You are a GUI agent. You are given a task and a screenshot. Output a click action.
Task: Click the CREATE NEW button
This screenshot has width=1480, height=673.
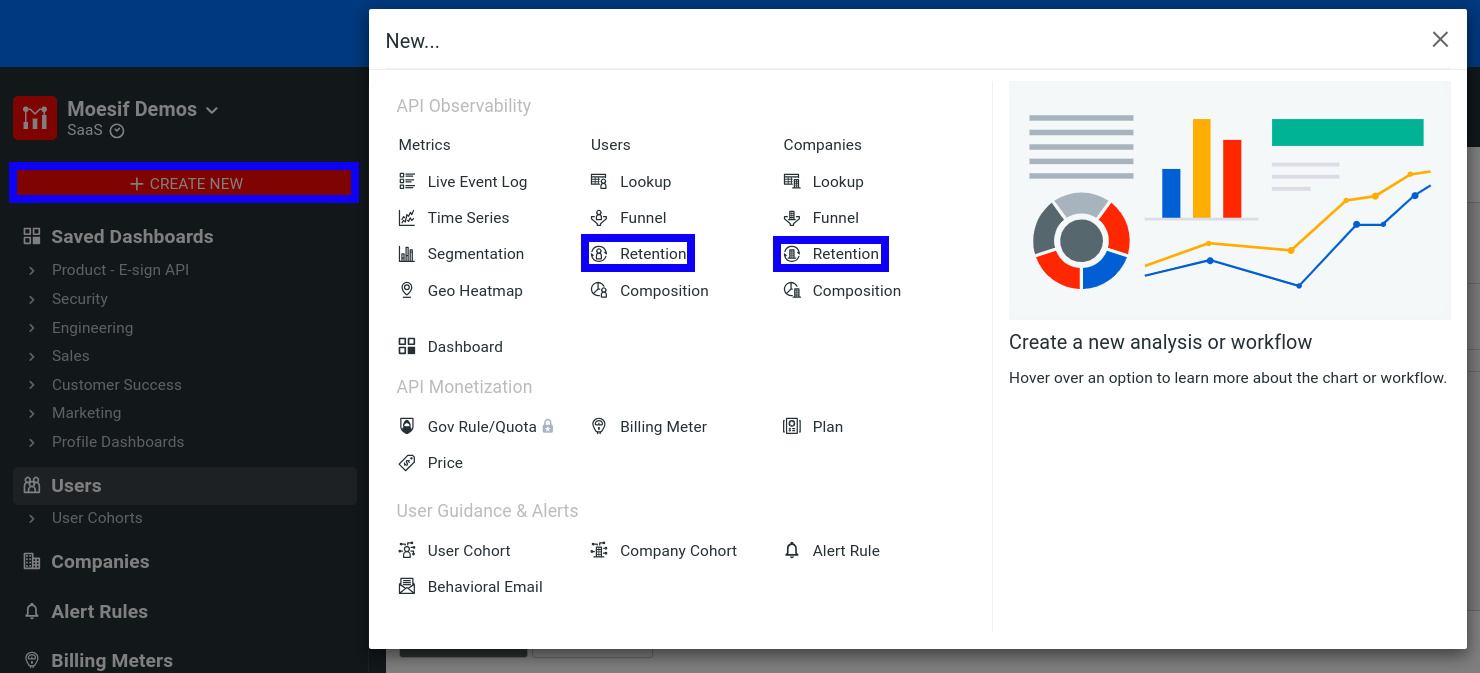tap(185, 183)
